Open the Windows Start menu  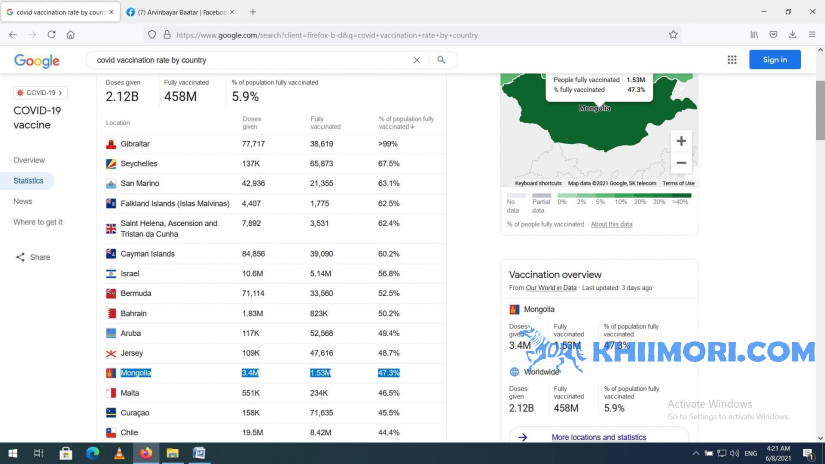pyautogui.click(x=13, y=453)
